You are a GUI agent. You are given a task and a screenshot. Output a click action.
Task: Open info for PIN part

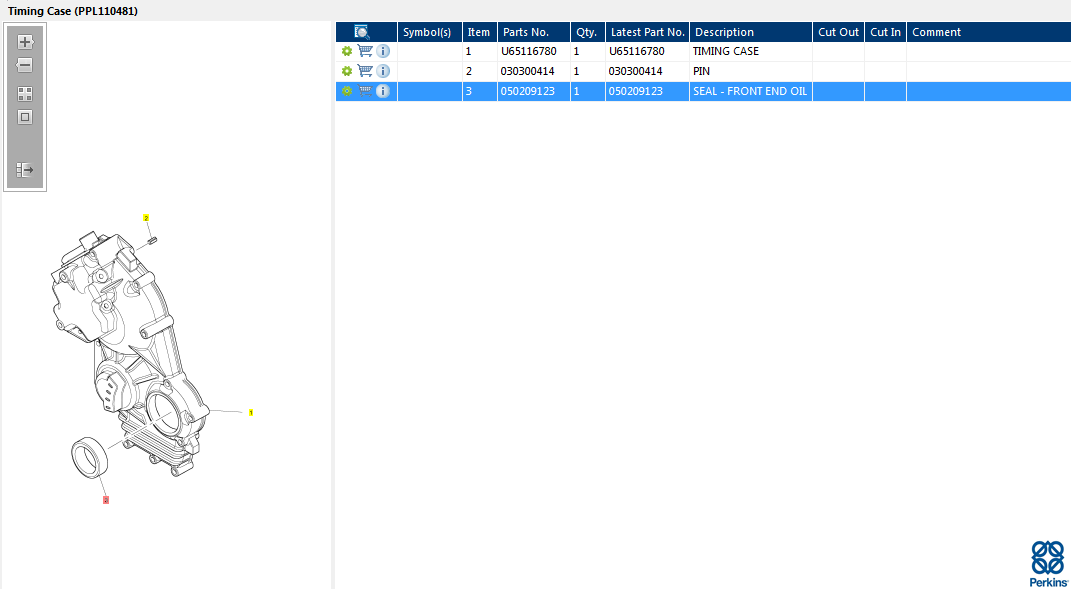(x=383, y=71)
